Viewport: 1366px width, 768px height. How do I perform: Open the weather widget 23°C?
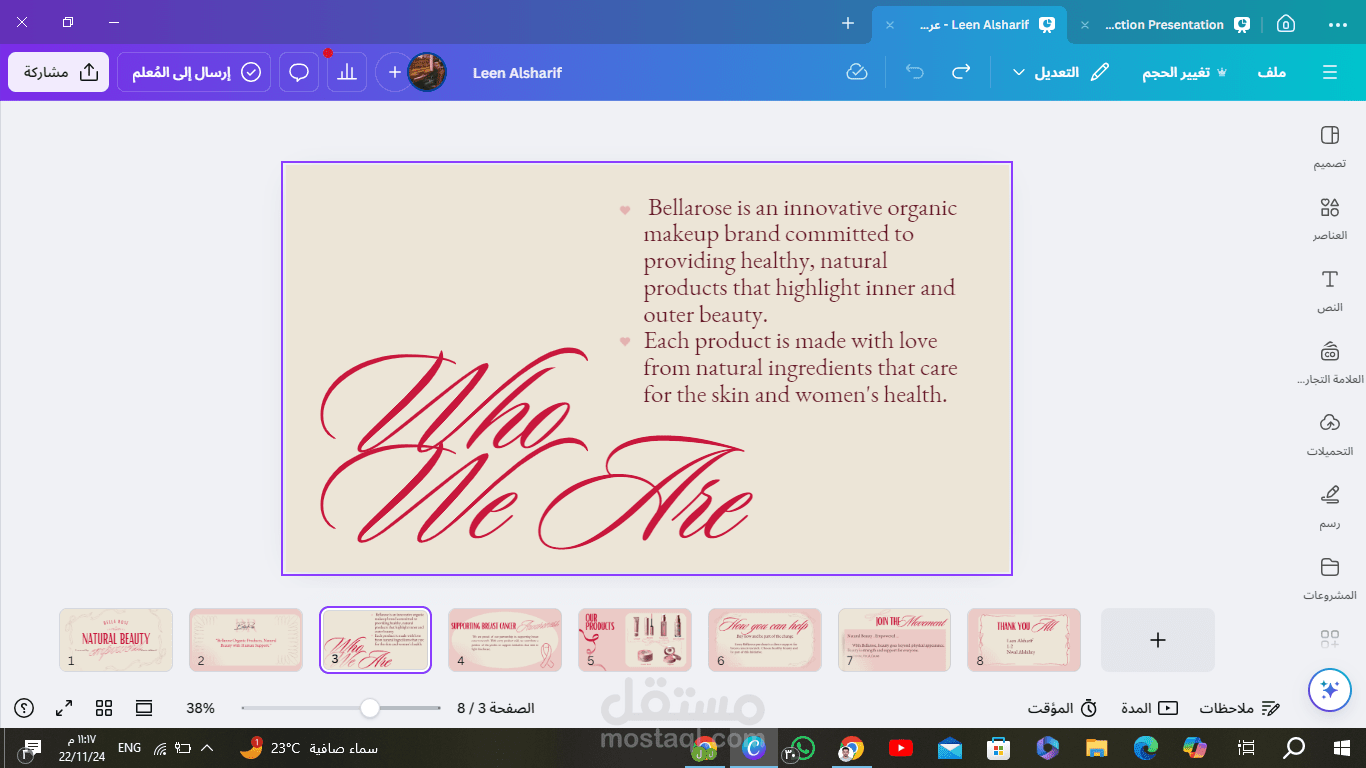point(308,747)
